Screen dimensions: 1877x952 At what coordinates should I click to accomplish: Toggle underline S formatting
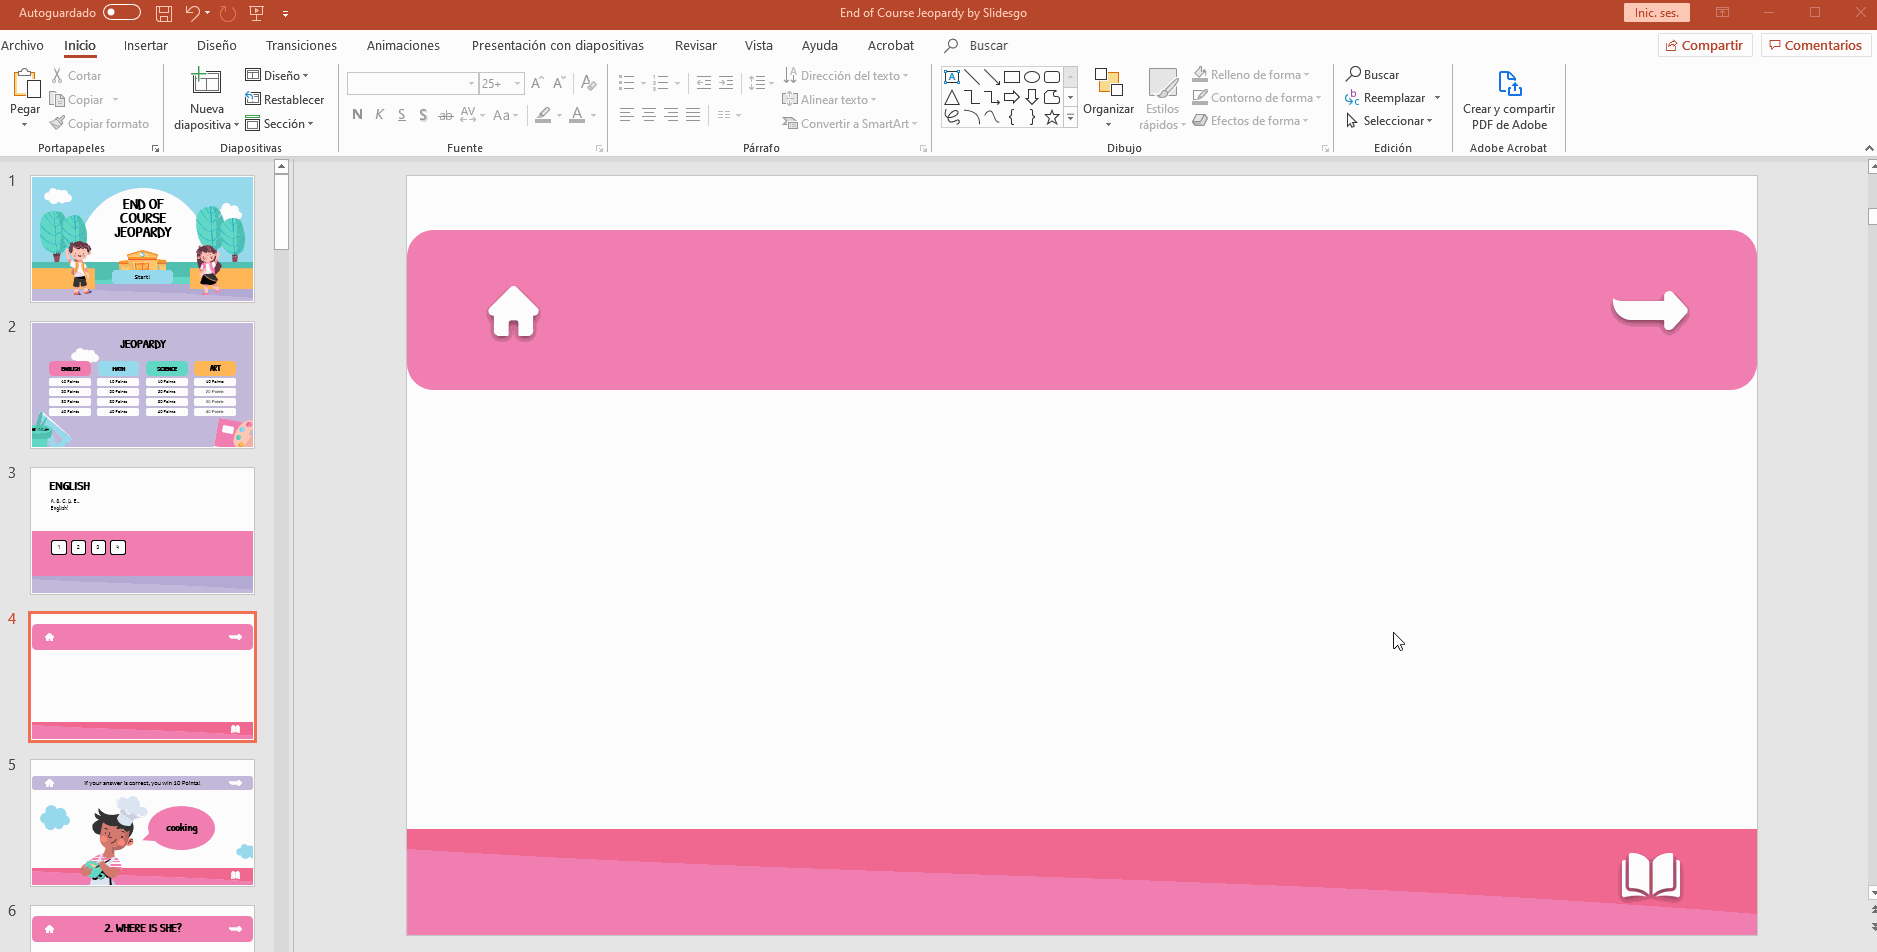pos(401,115)
